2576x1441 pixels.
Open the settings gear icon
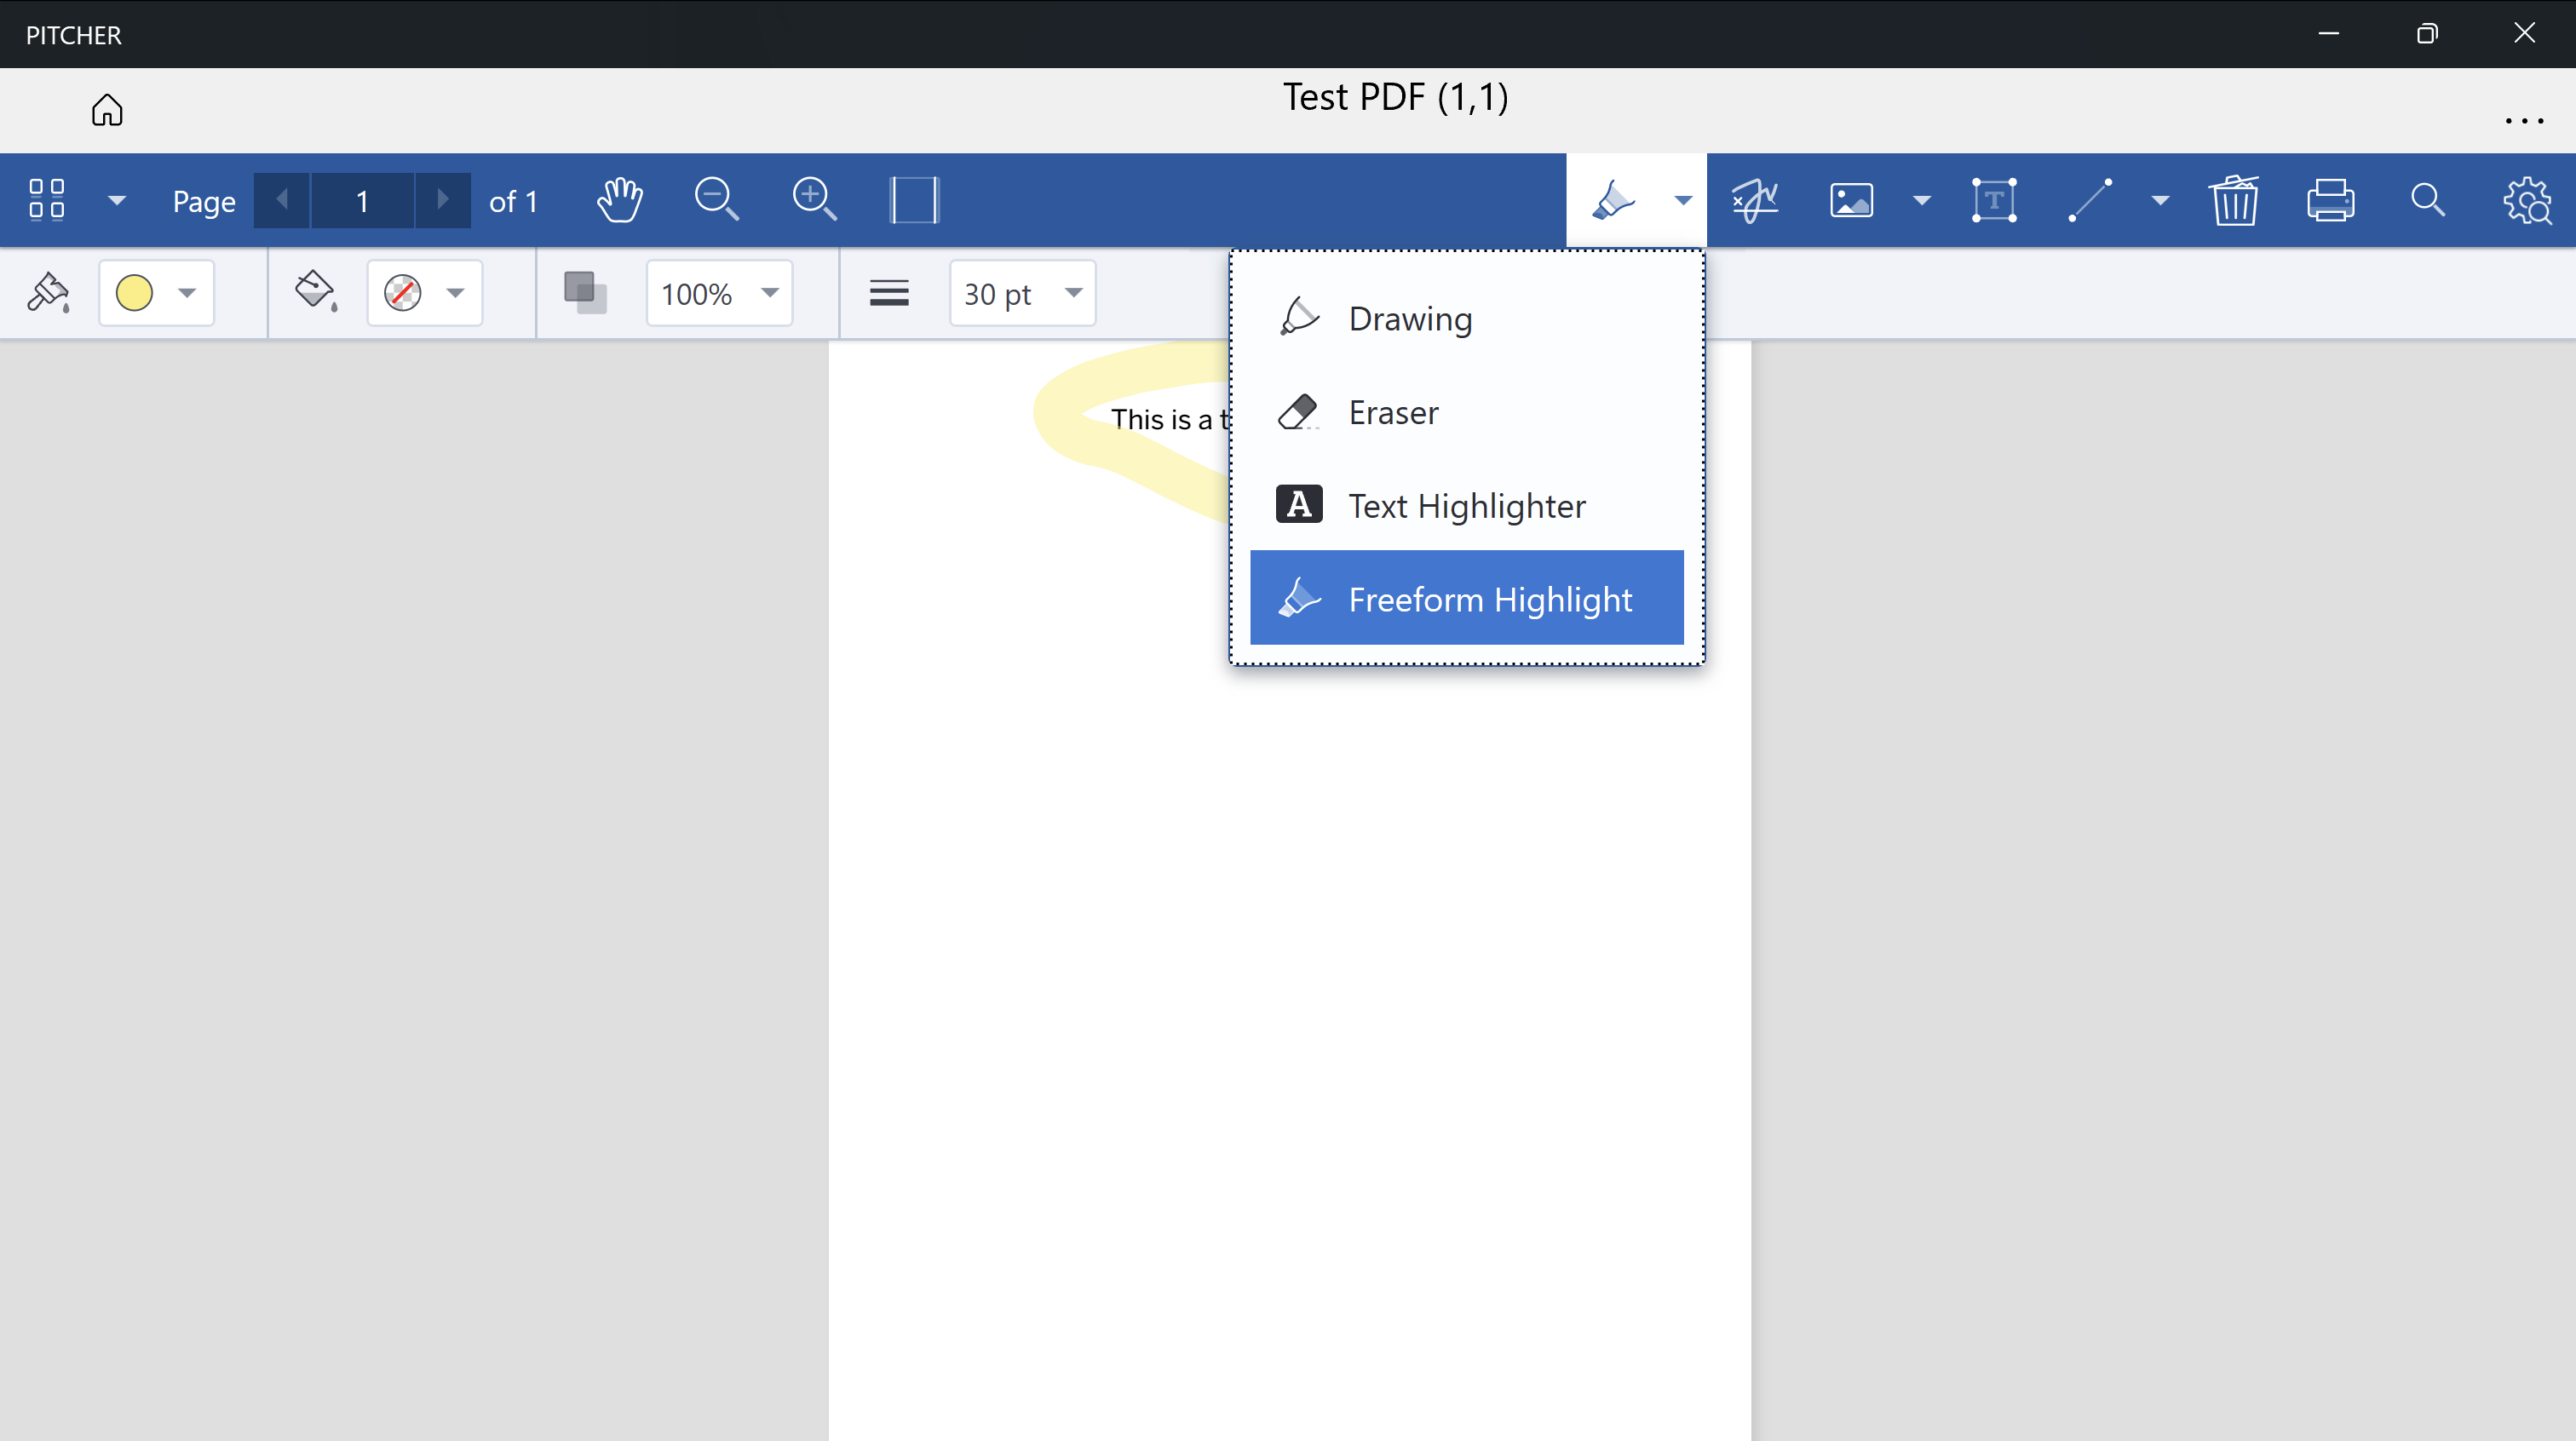pos(2526,200)
